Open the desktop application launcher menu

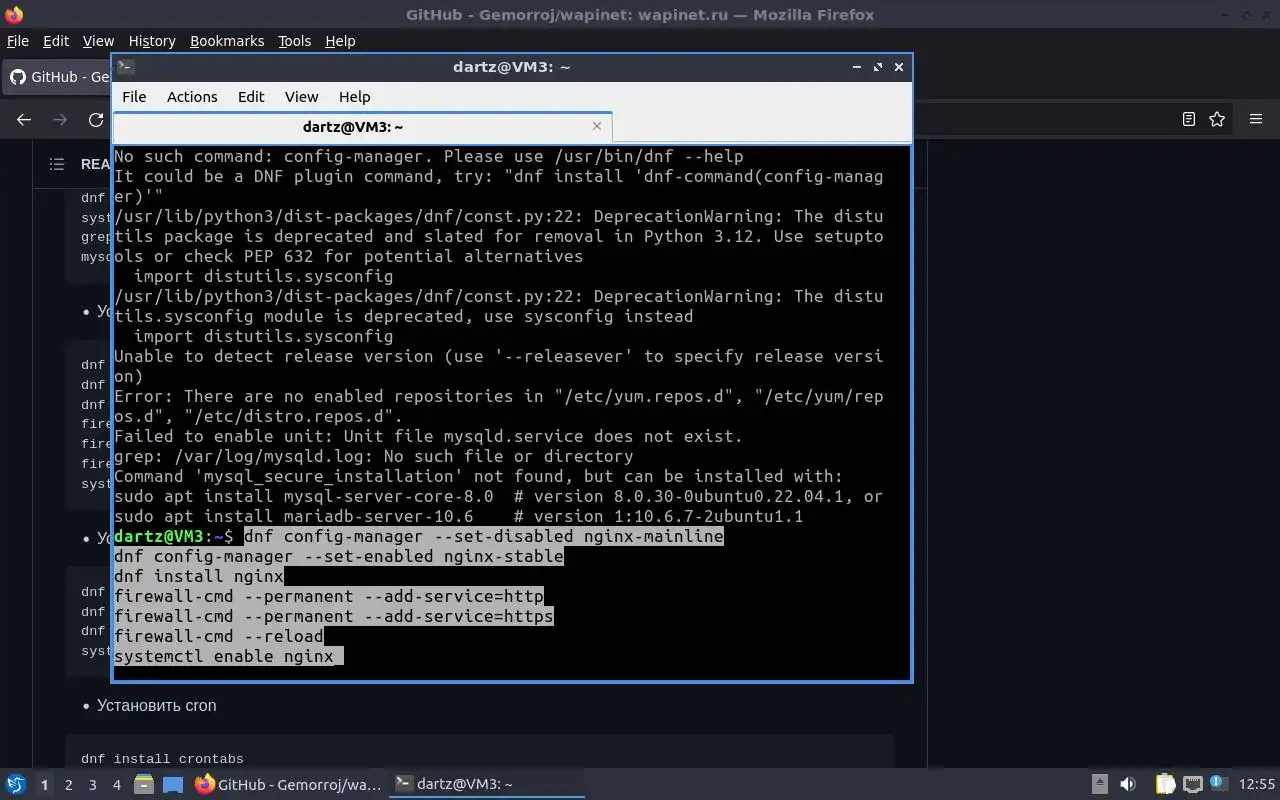[x=15, y=784]
